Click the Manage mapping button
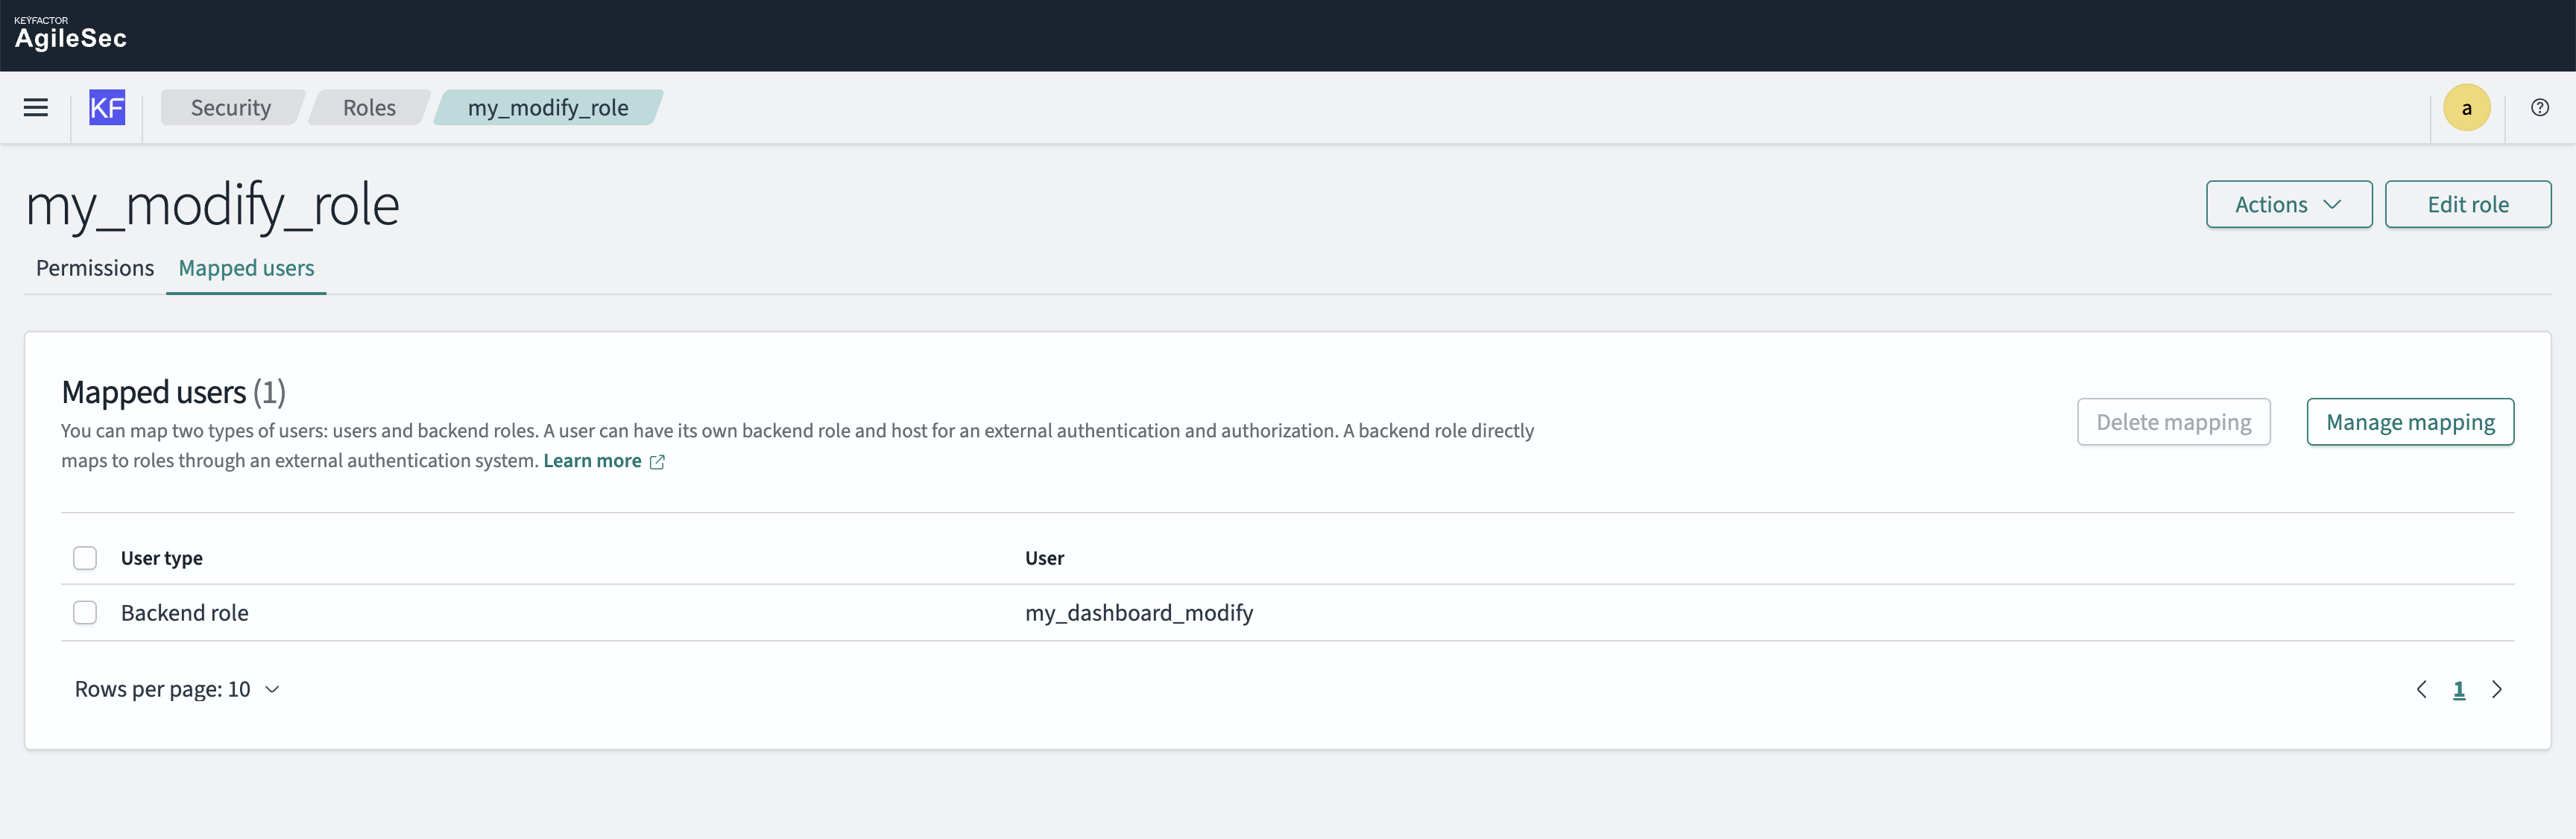 coord(2409,422)
